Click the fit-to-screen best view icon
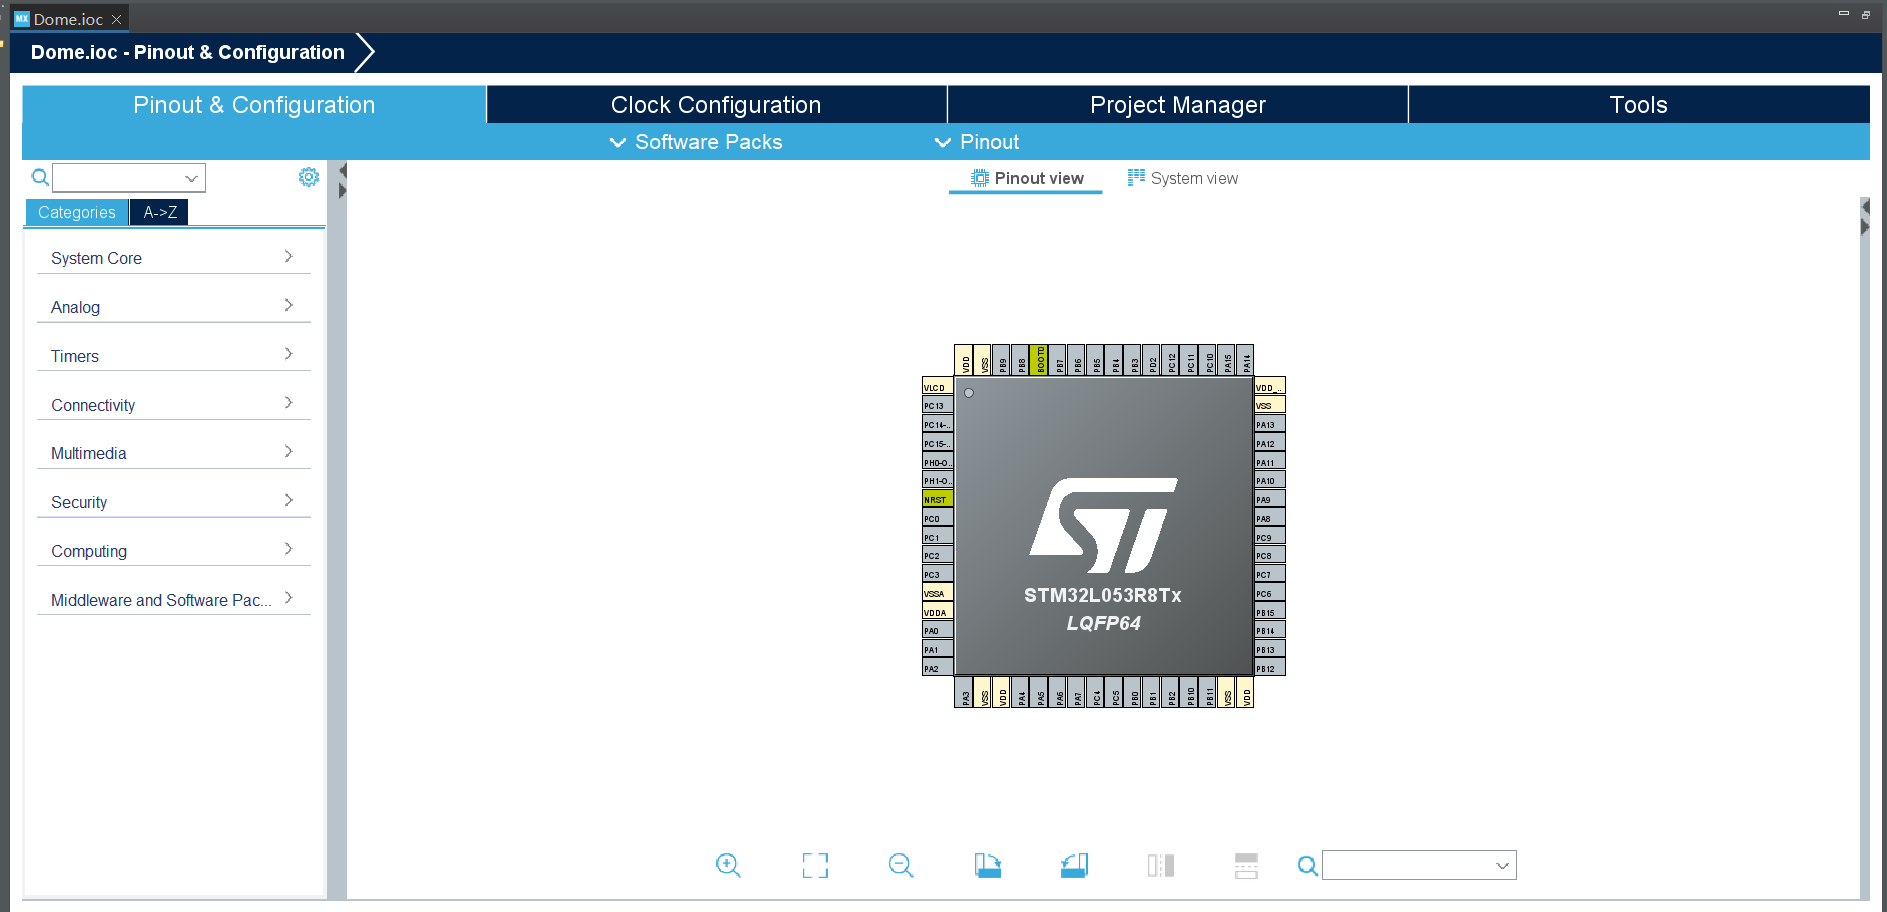 [x=815, y=865]
